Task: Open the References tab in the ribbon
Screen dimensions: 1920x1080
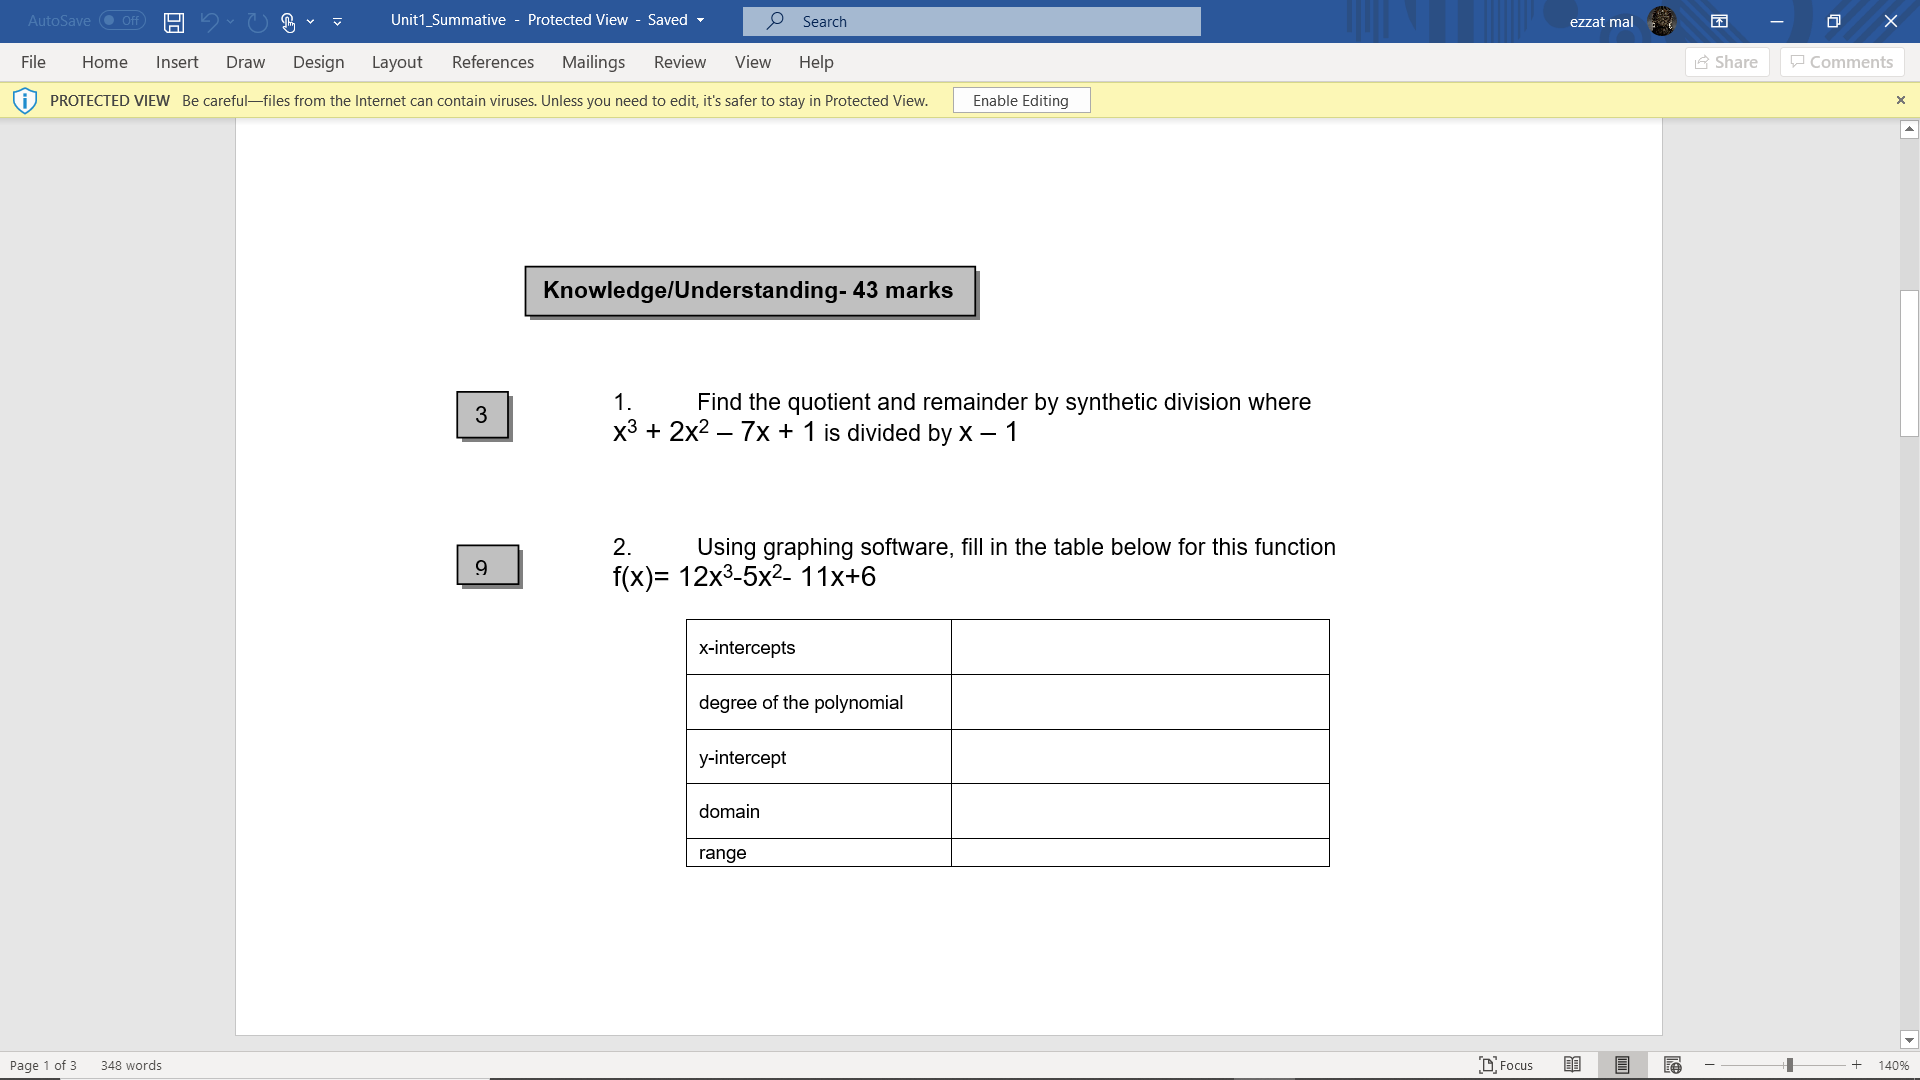Action: (x=492, y=62)
